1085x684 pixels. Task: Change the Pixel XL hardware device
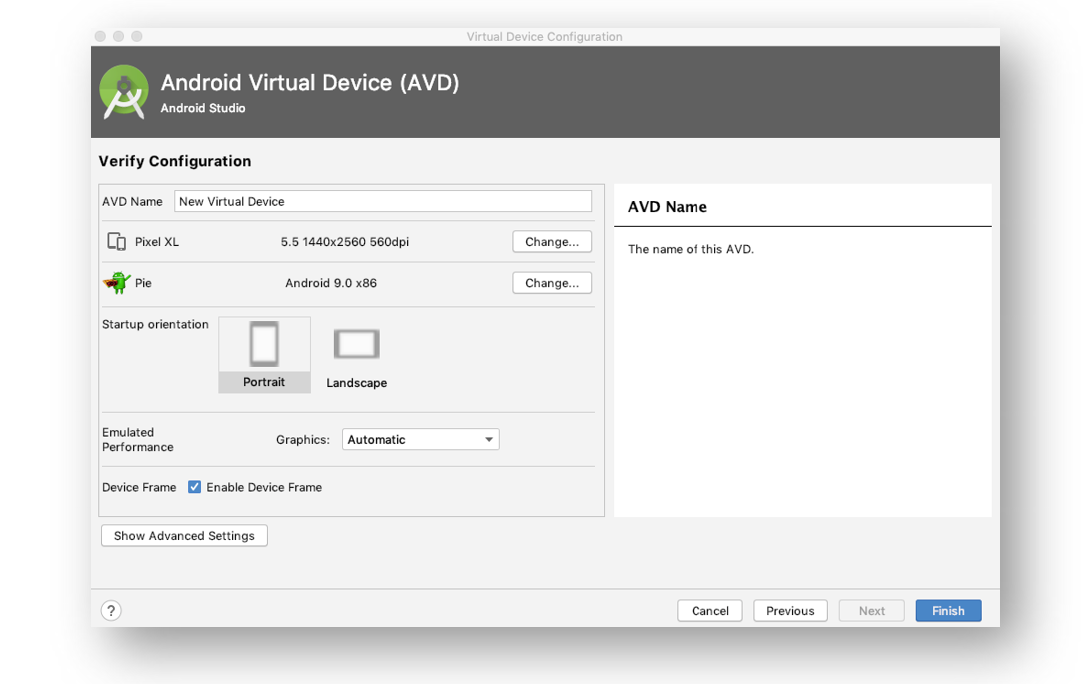pos(552,242)
